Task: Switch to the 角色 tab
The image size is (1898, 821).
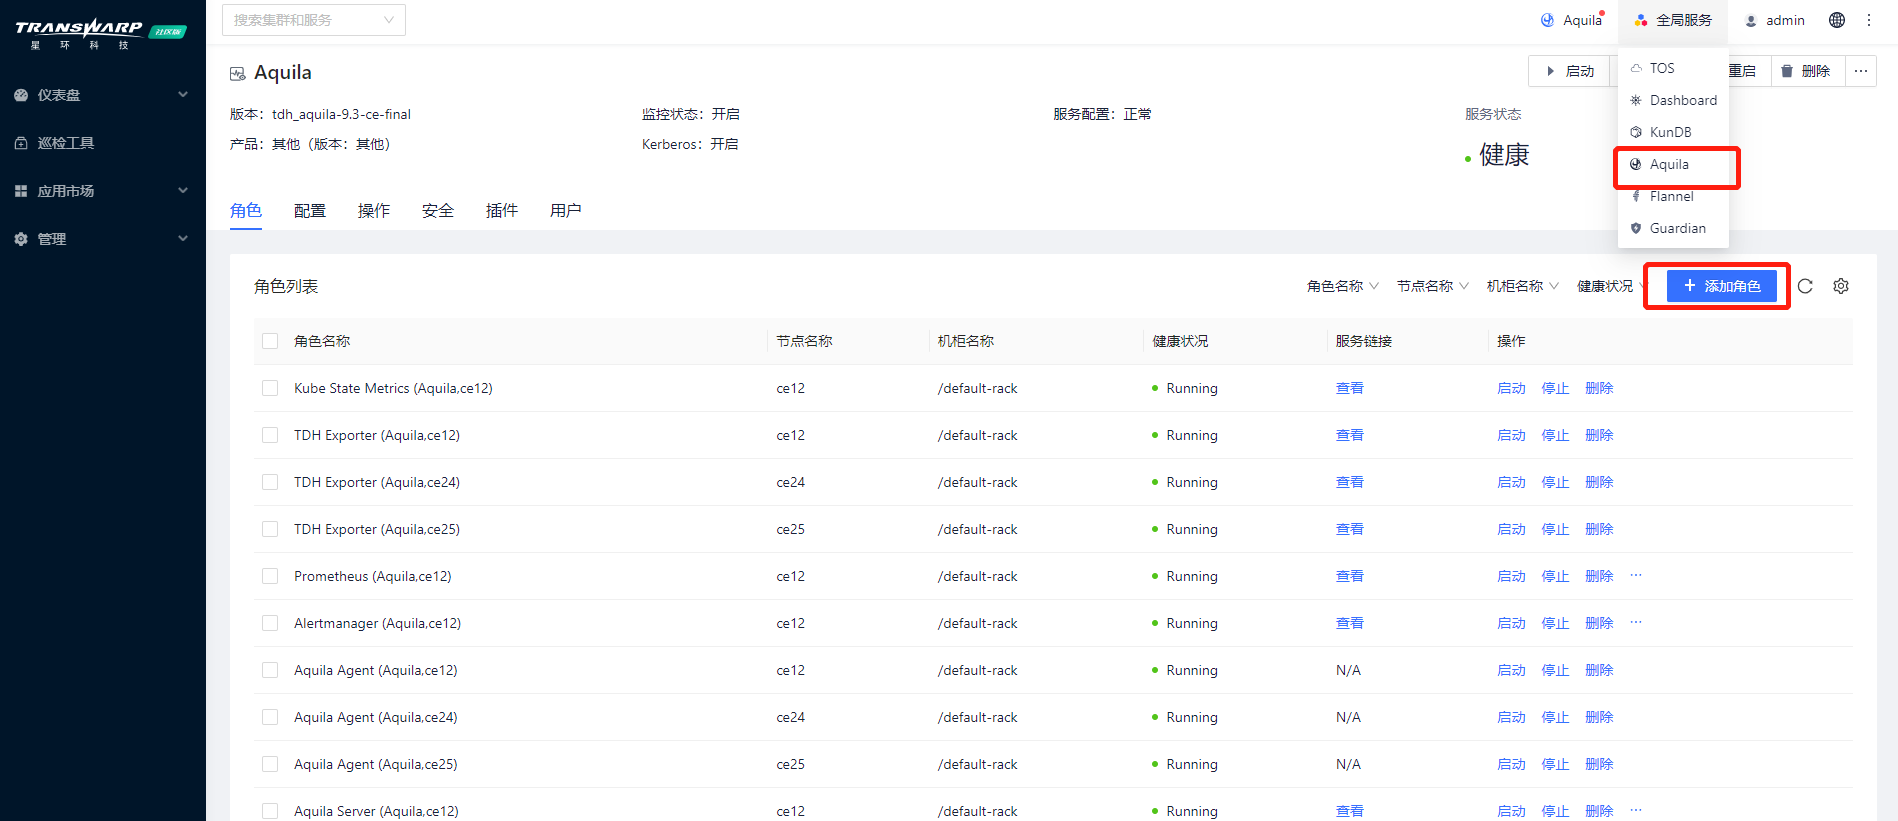Action: [x=246, y=210]
